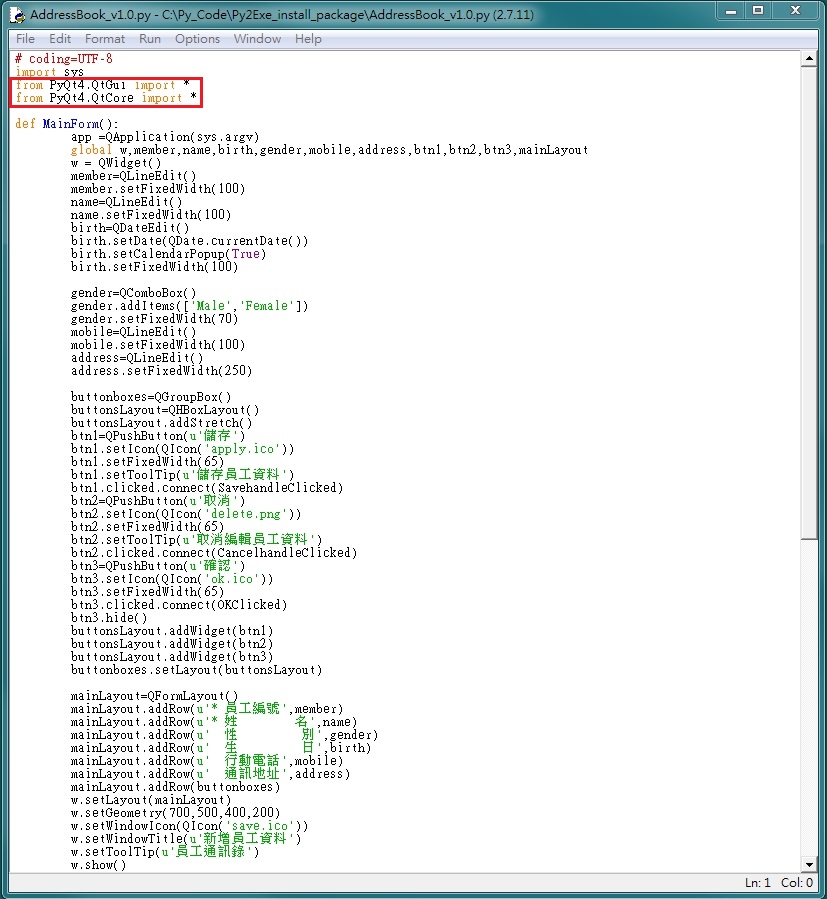Open the Edit menu
This screenshot has height=899, width=827.
(x=61, y=39)
